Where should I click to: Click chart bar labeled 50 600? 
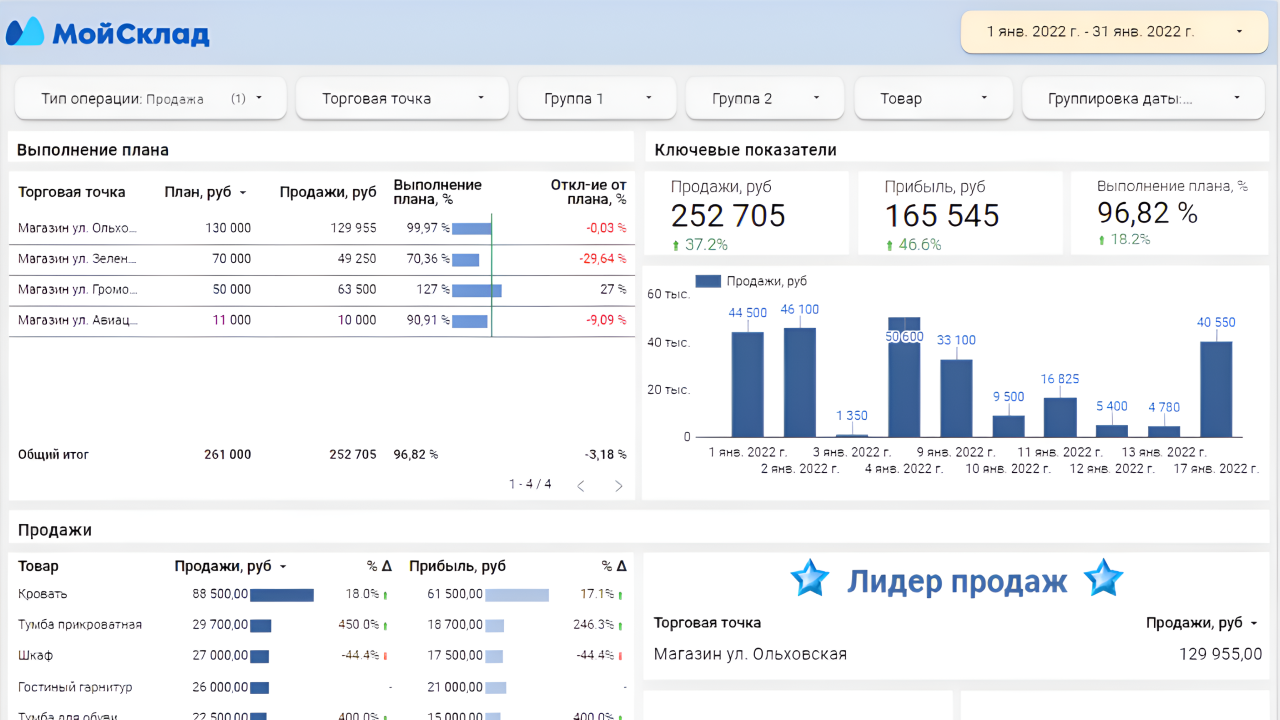click(904, 377)
